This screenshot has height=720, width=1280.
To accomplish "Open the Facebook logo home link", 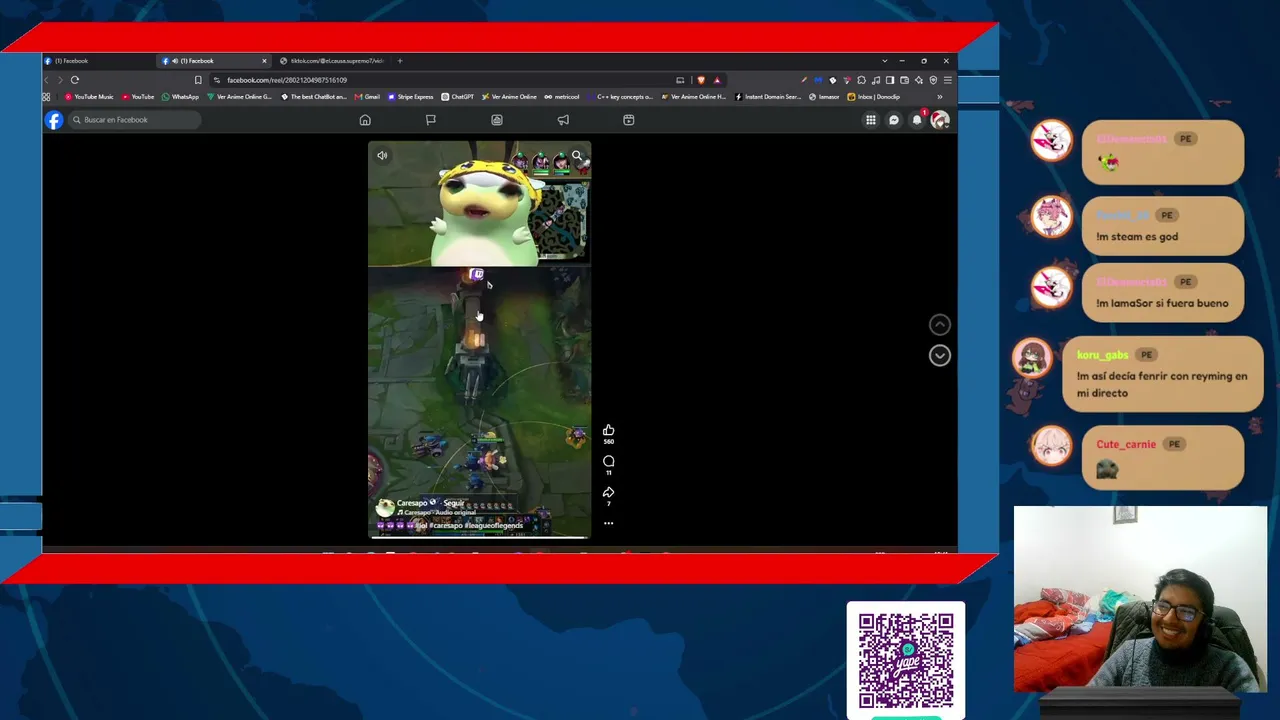I will 54,120.
